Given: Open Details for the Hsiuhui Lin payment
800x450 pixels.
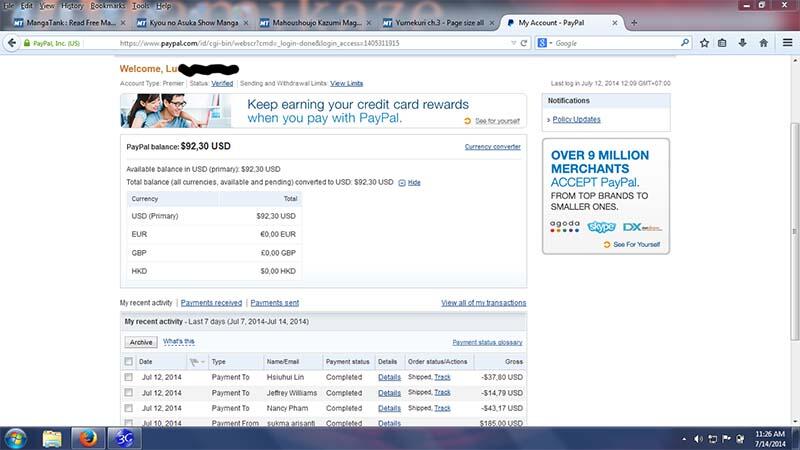Looking at the screenshot, I should [x=389, y=377].
